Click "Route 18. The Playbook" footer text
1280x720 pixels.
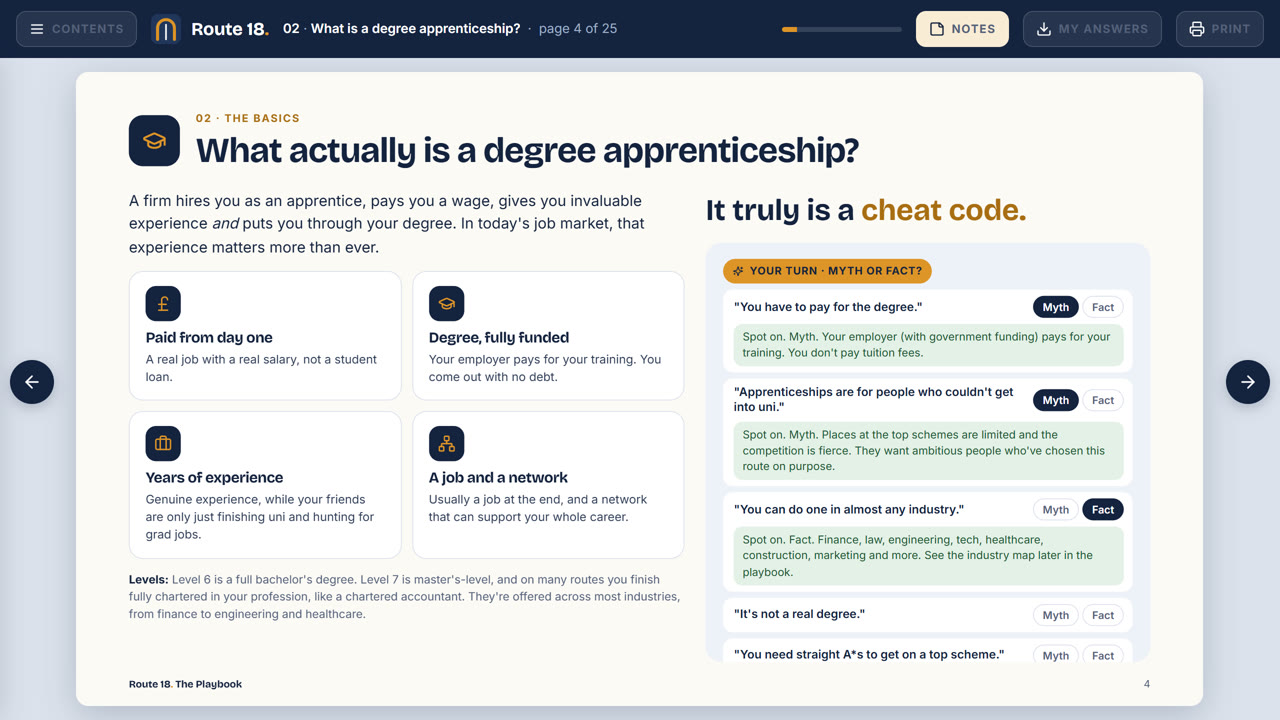185,684
